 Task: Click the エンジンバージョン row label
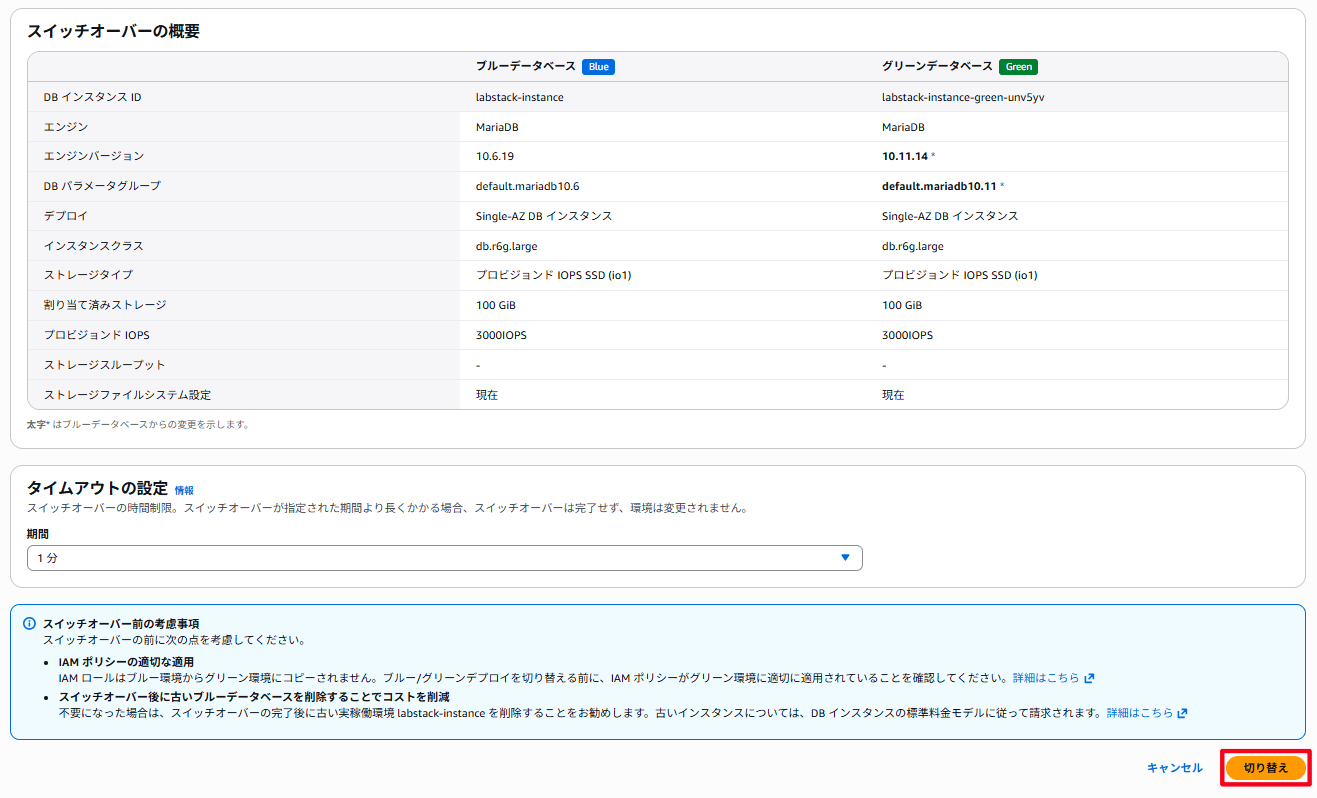(94, 156)
